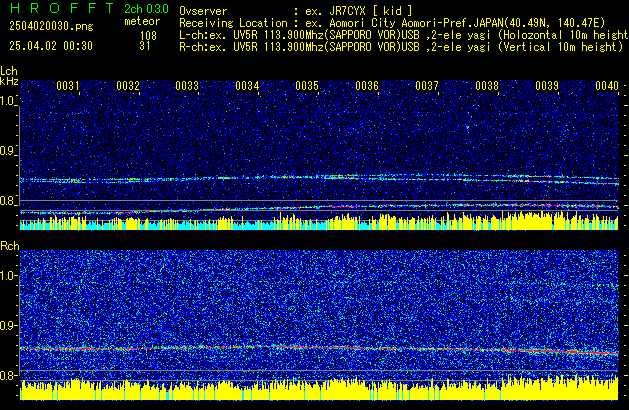Click time marker 0034
Screen dimensions: 629x410
pos(247,86)
